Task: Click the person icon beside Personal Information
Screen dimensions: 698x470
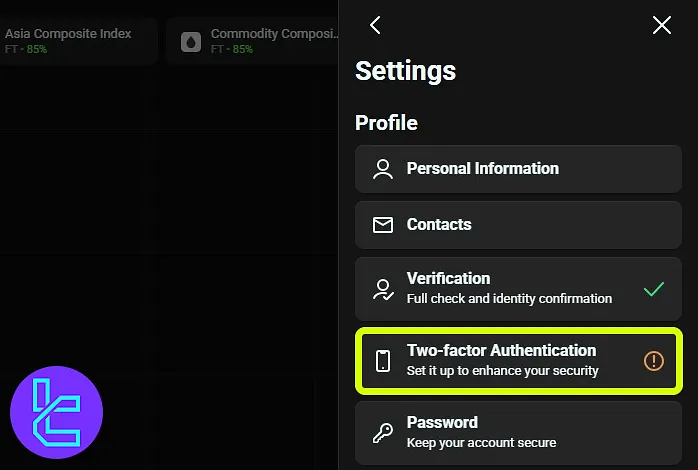Action: [383, 169]
